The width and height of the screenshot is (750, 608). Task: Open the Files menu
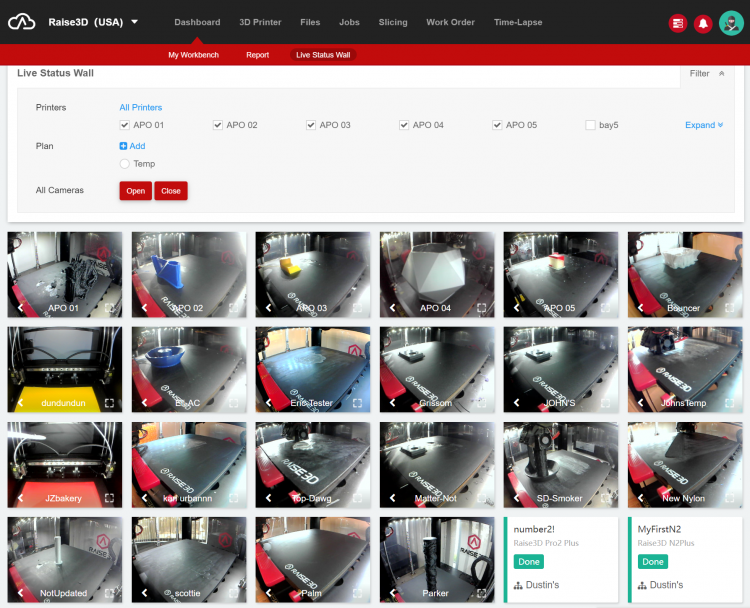[310, 22]
